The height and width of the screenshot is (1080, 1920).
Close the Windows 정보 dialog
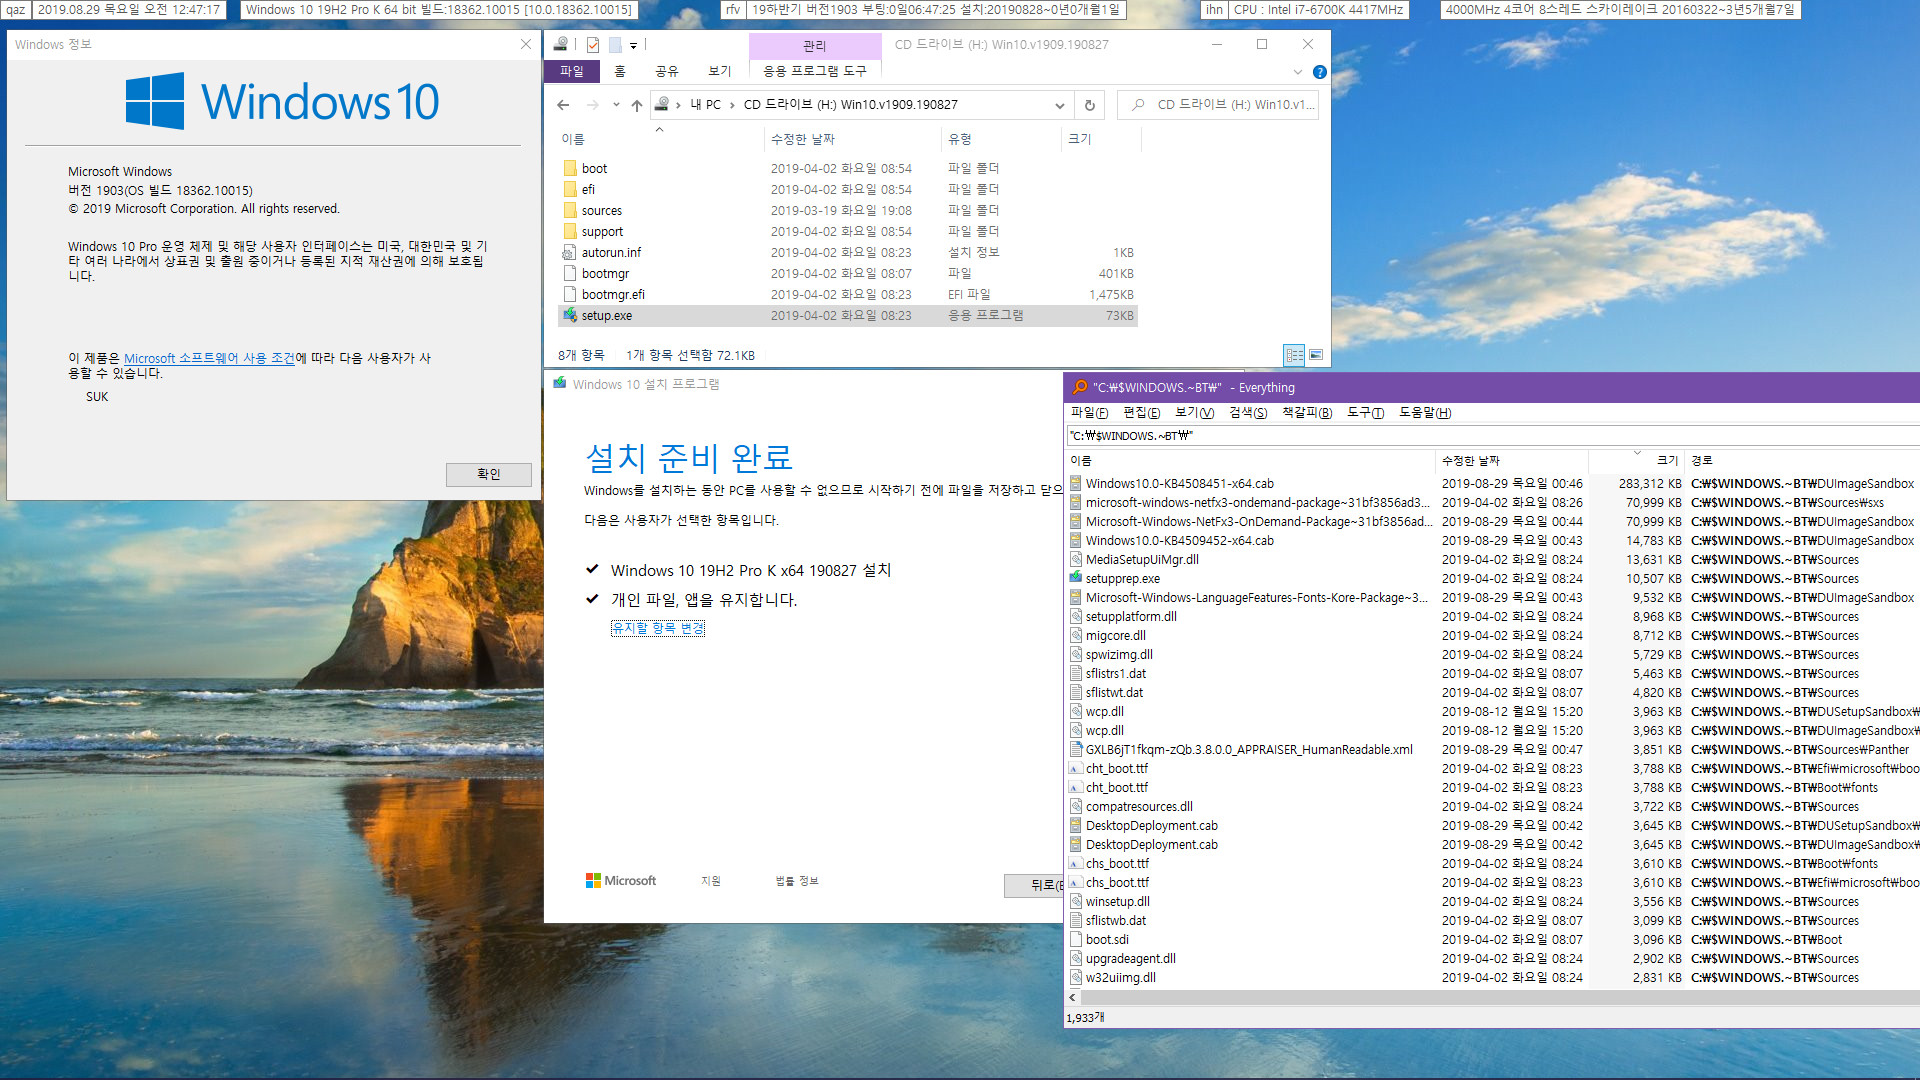tap(526, 44)
